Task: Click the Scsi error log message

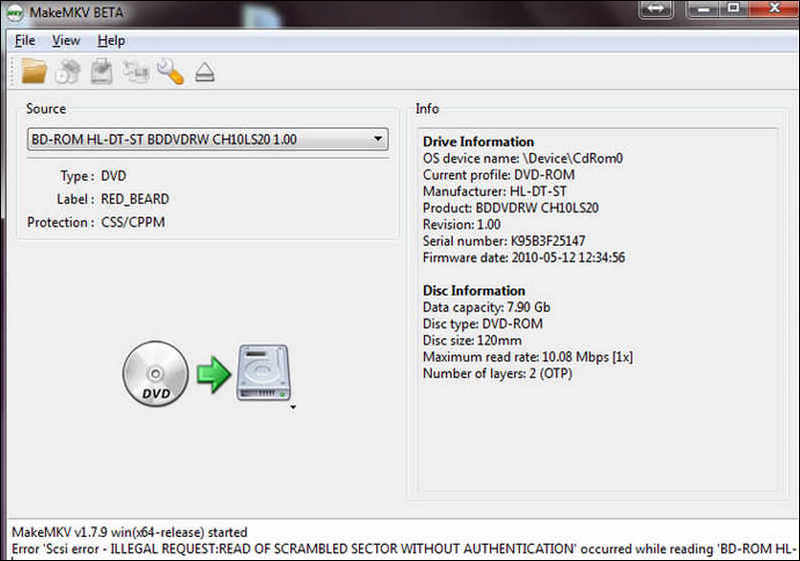Action: [404, 549]
